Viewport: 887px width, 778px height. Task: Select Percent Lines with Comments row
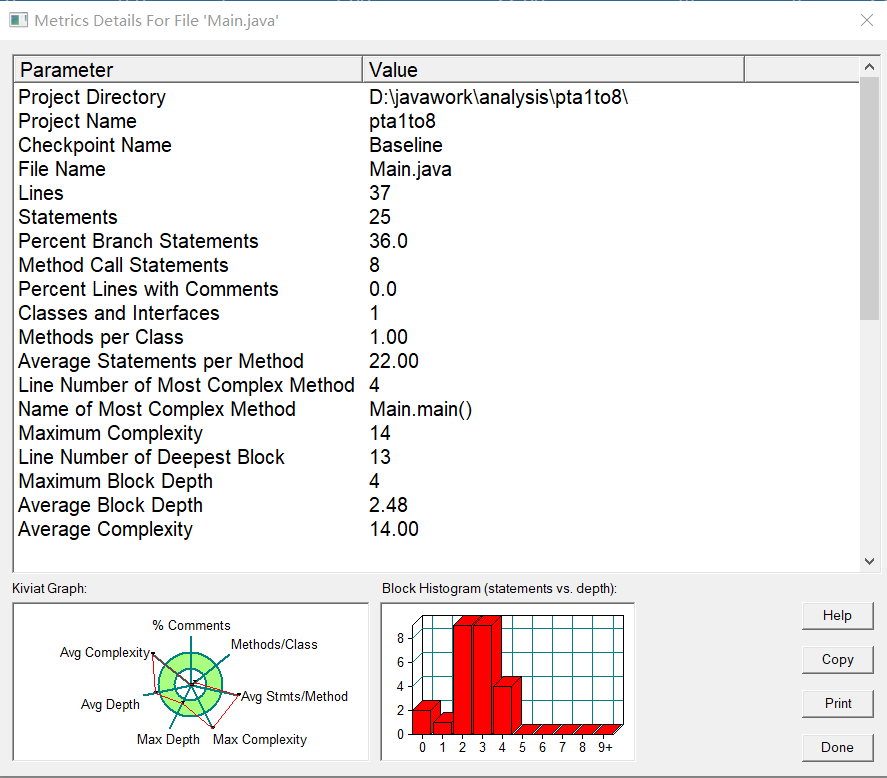pos(436,289)
